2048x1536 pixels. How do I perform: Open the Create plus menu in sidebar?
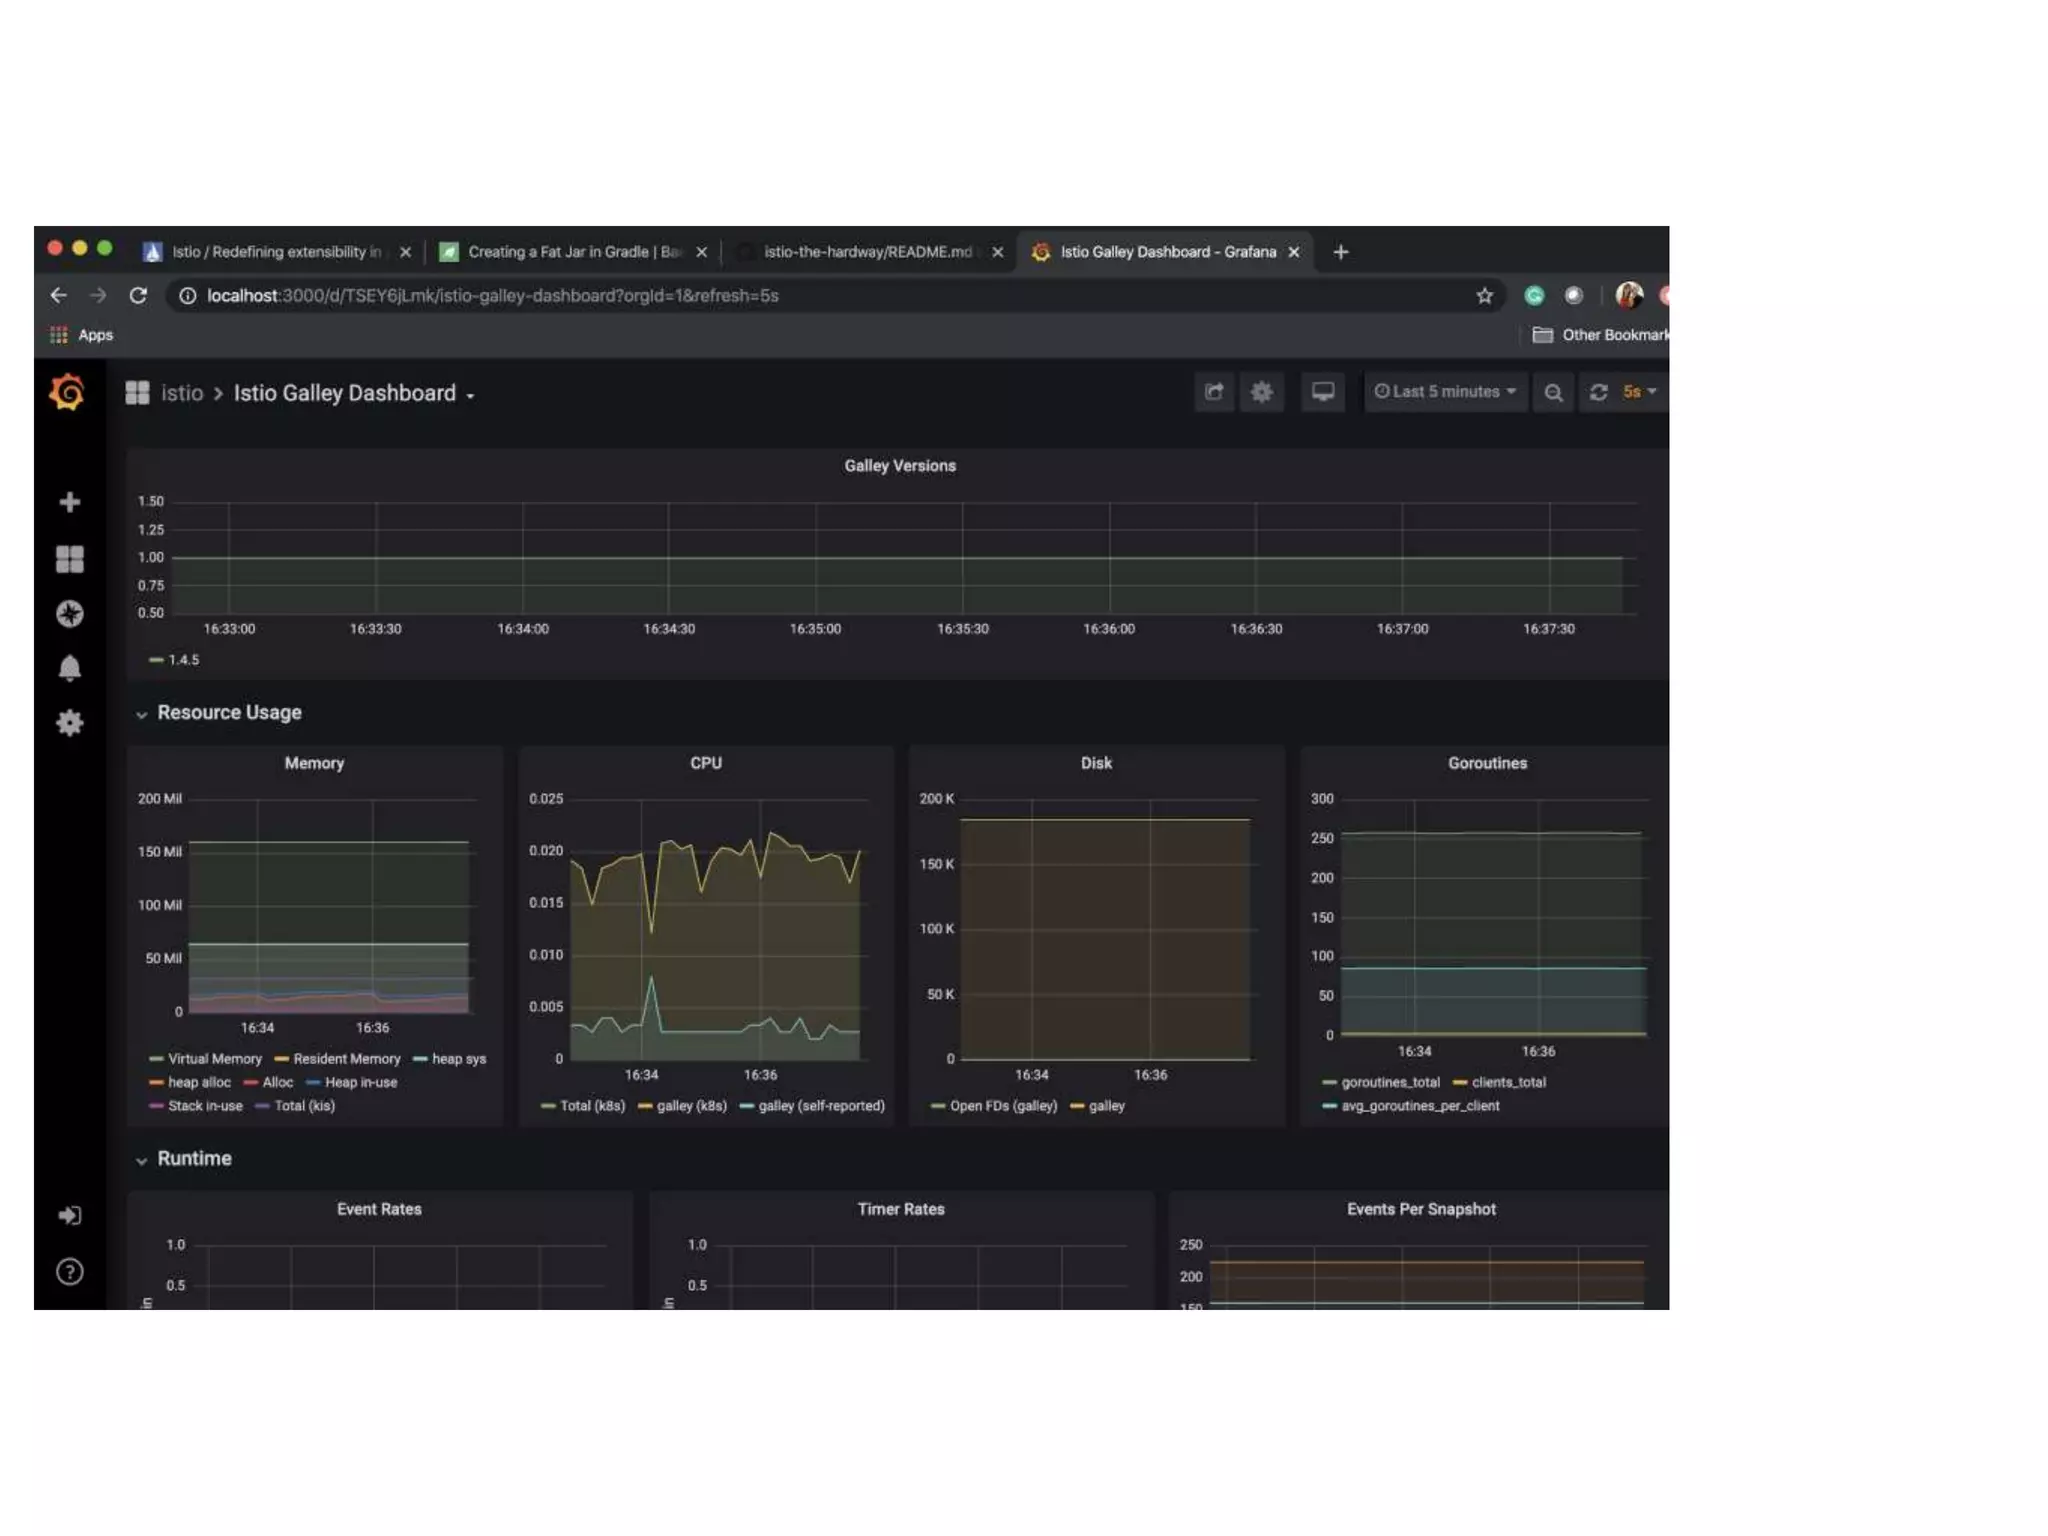[69, 502]
